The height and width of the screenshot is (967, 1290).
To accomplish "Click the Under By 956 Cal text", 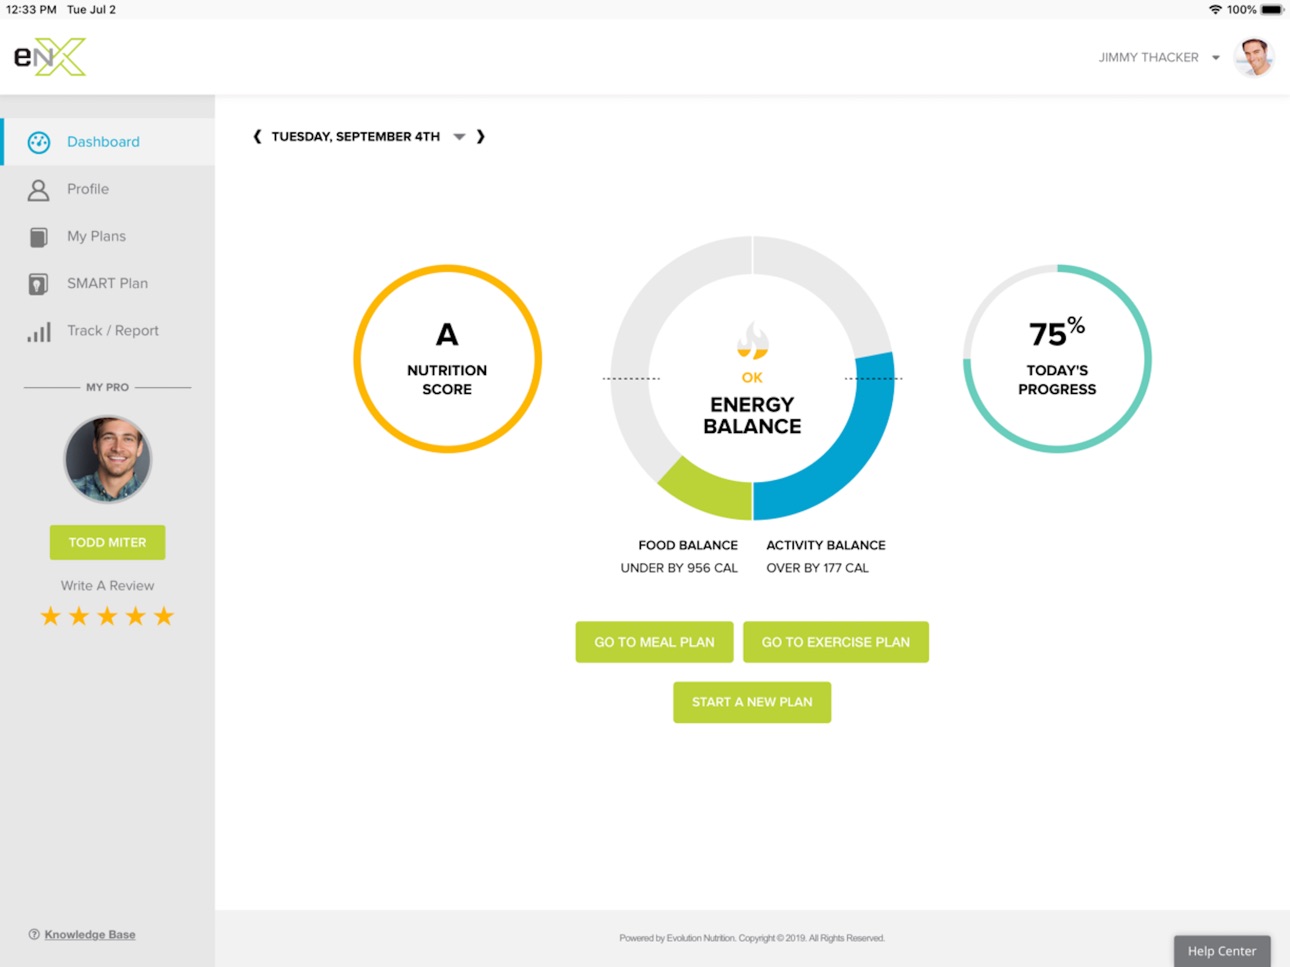I will pos(679,568).
